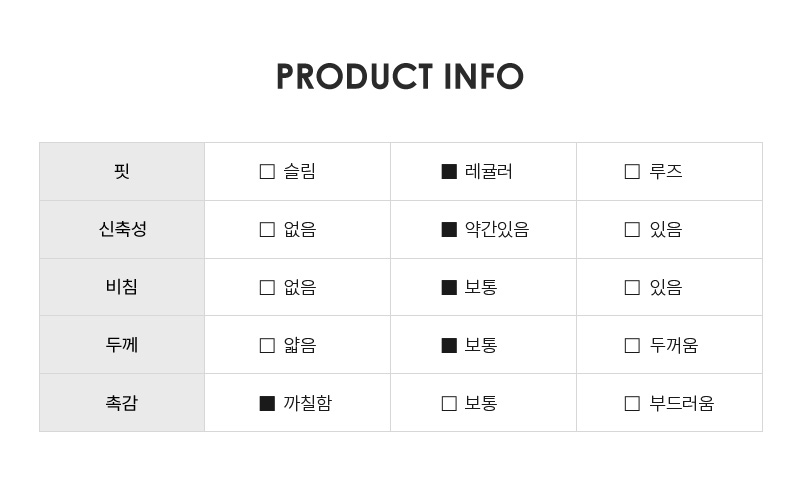Click the PRODUCT INFO heading
Screen dimensions: 800x497
pos(400,77)
